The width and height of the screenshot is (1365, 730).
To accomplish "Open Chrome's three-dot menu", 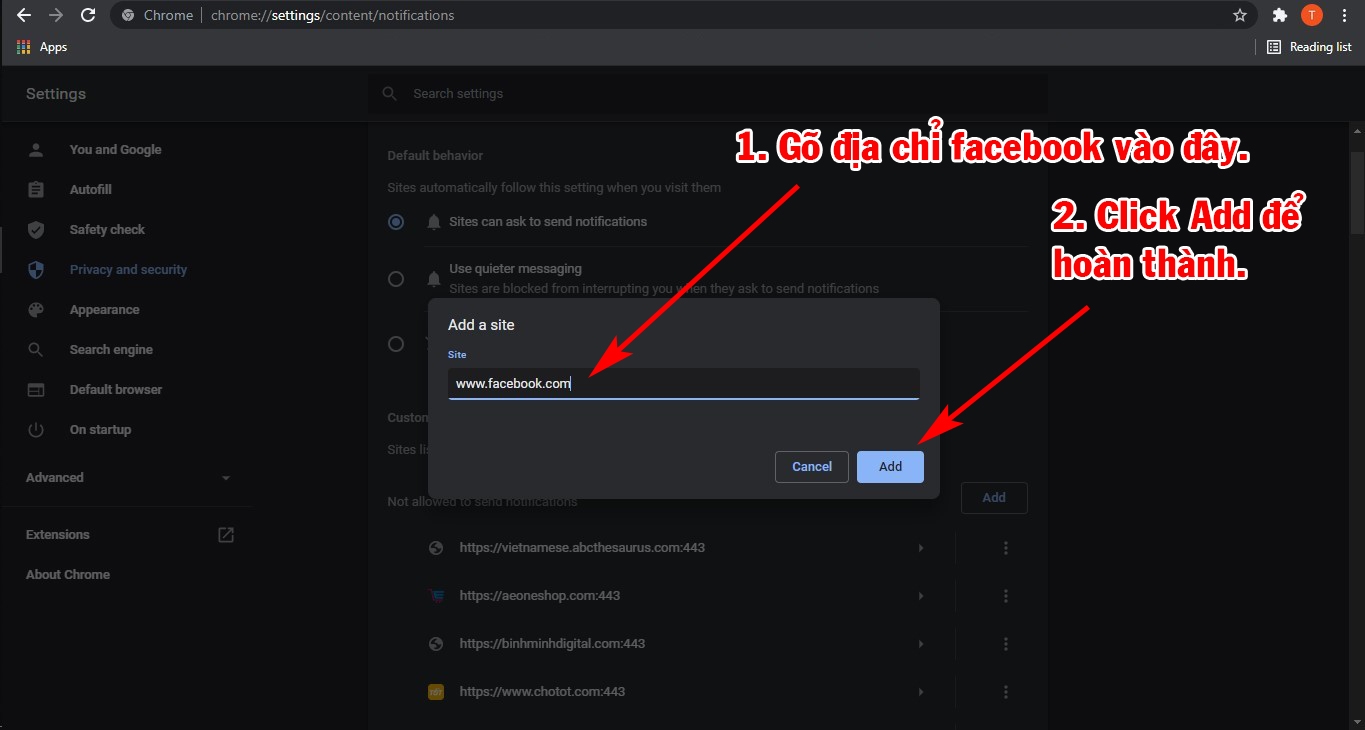I will (1344, 15).
